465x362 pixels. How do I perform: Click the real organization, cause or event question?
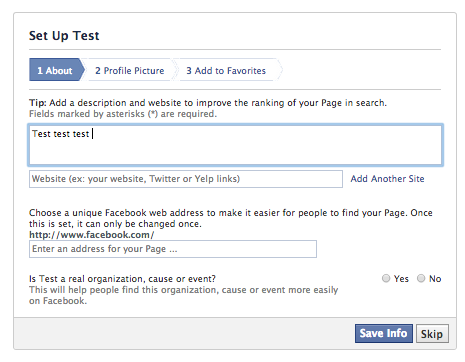click(x=122, y=279)
